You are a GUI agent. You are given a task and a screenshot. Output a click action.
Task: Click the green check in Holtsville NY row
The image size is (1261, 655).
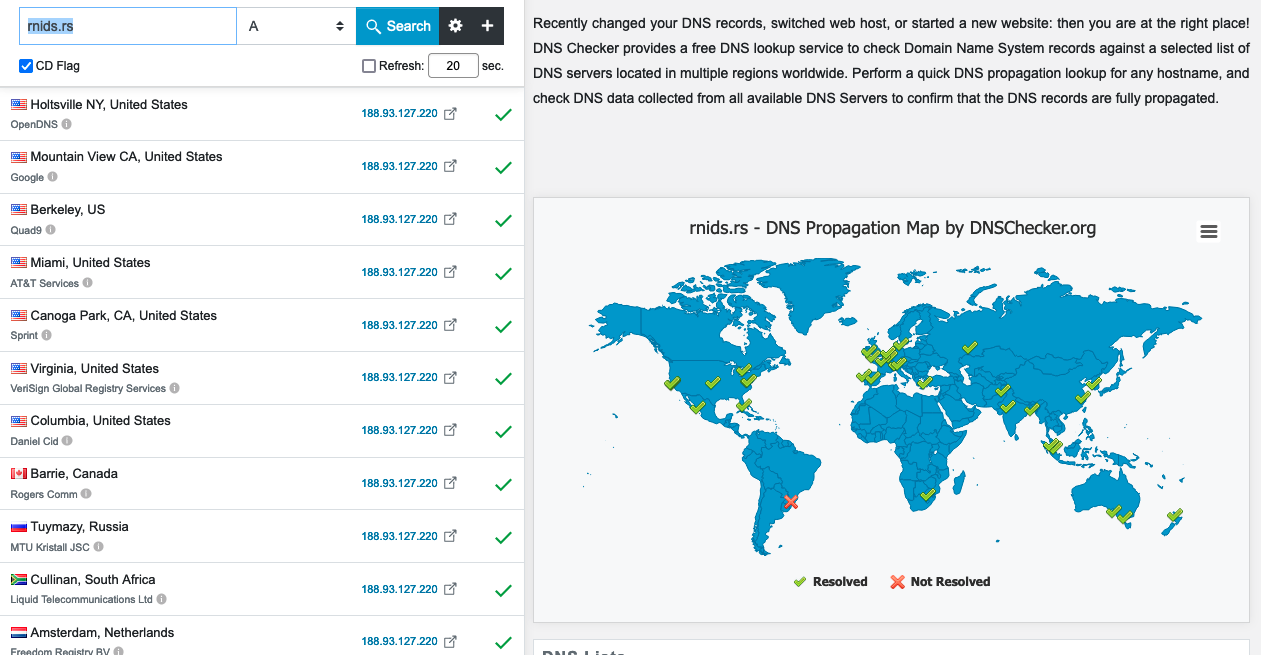coord(503,115)
